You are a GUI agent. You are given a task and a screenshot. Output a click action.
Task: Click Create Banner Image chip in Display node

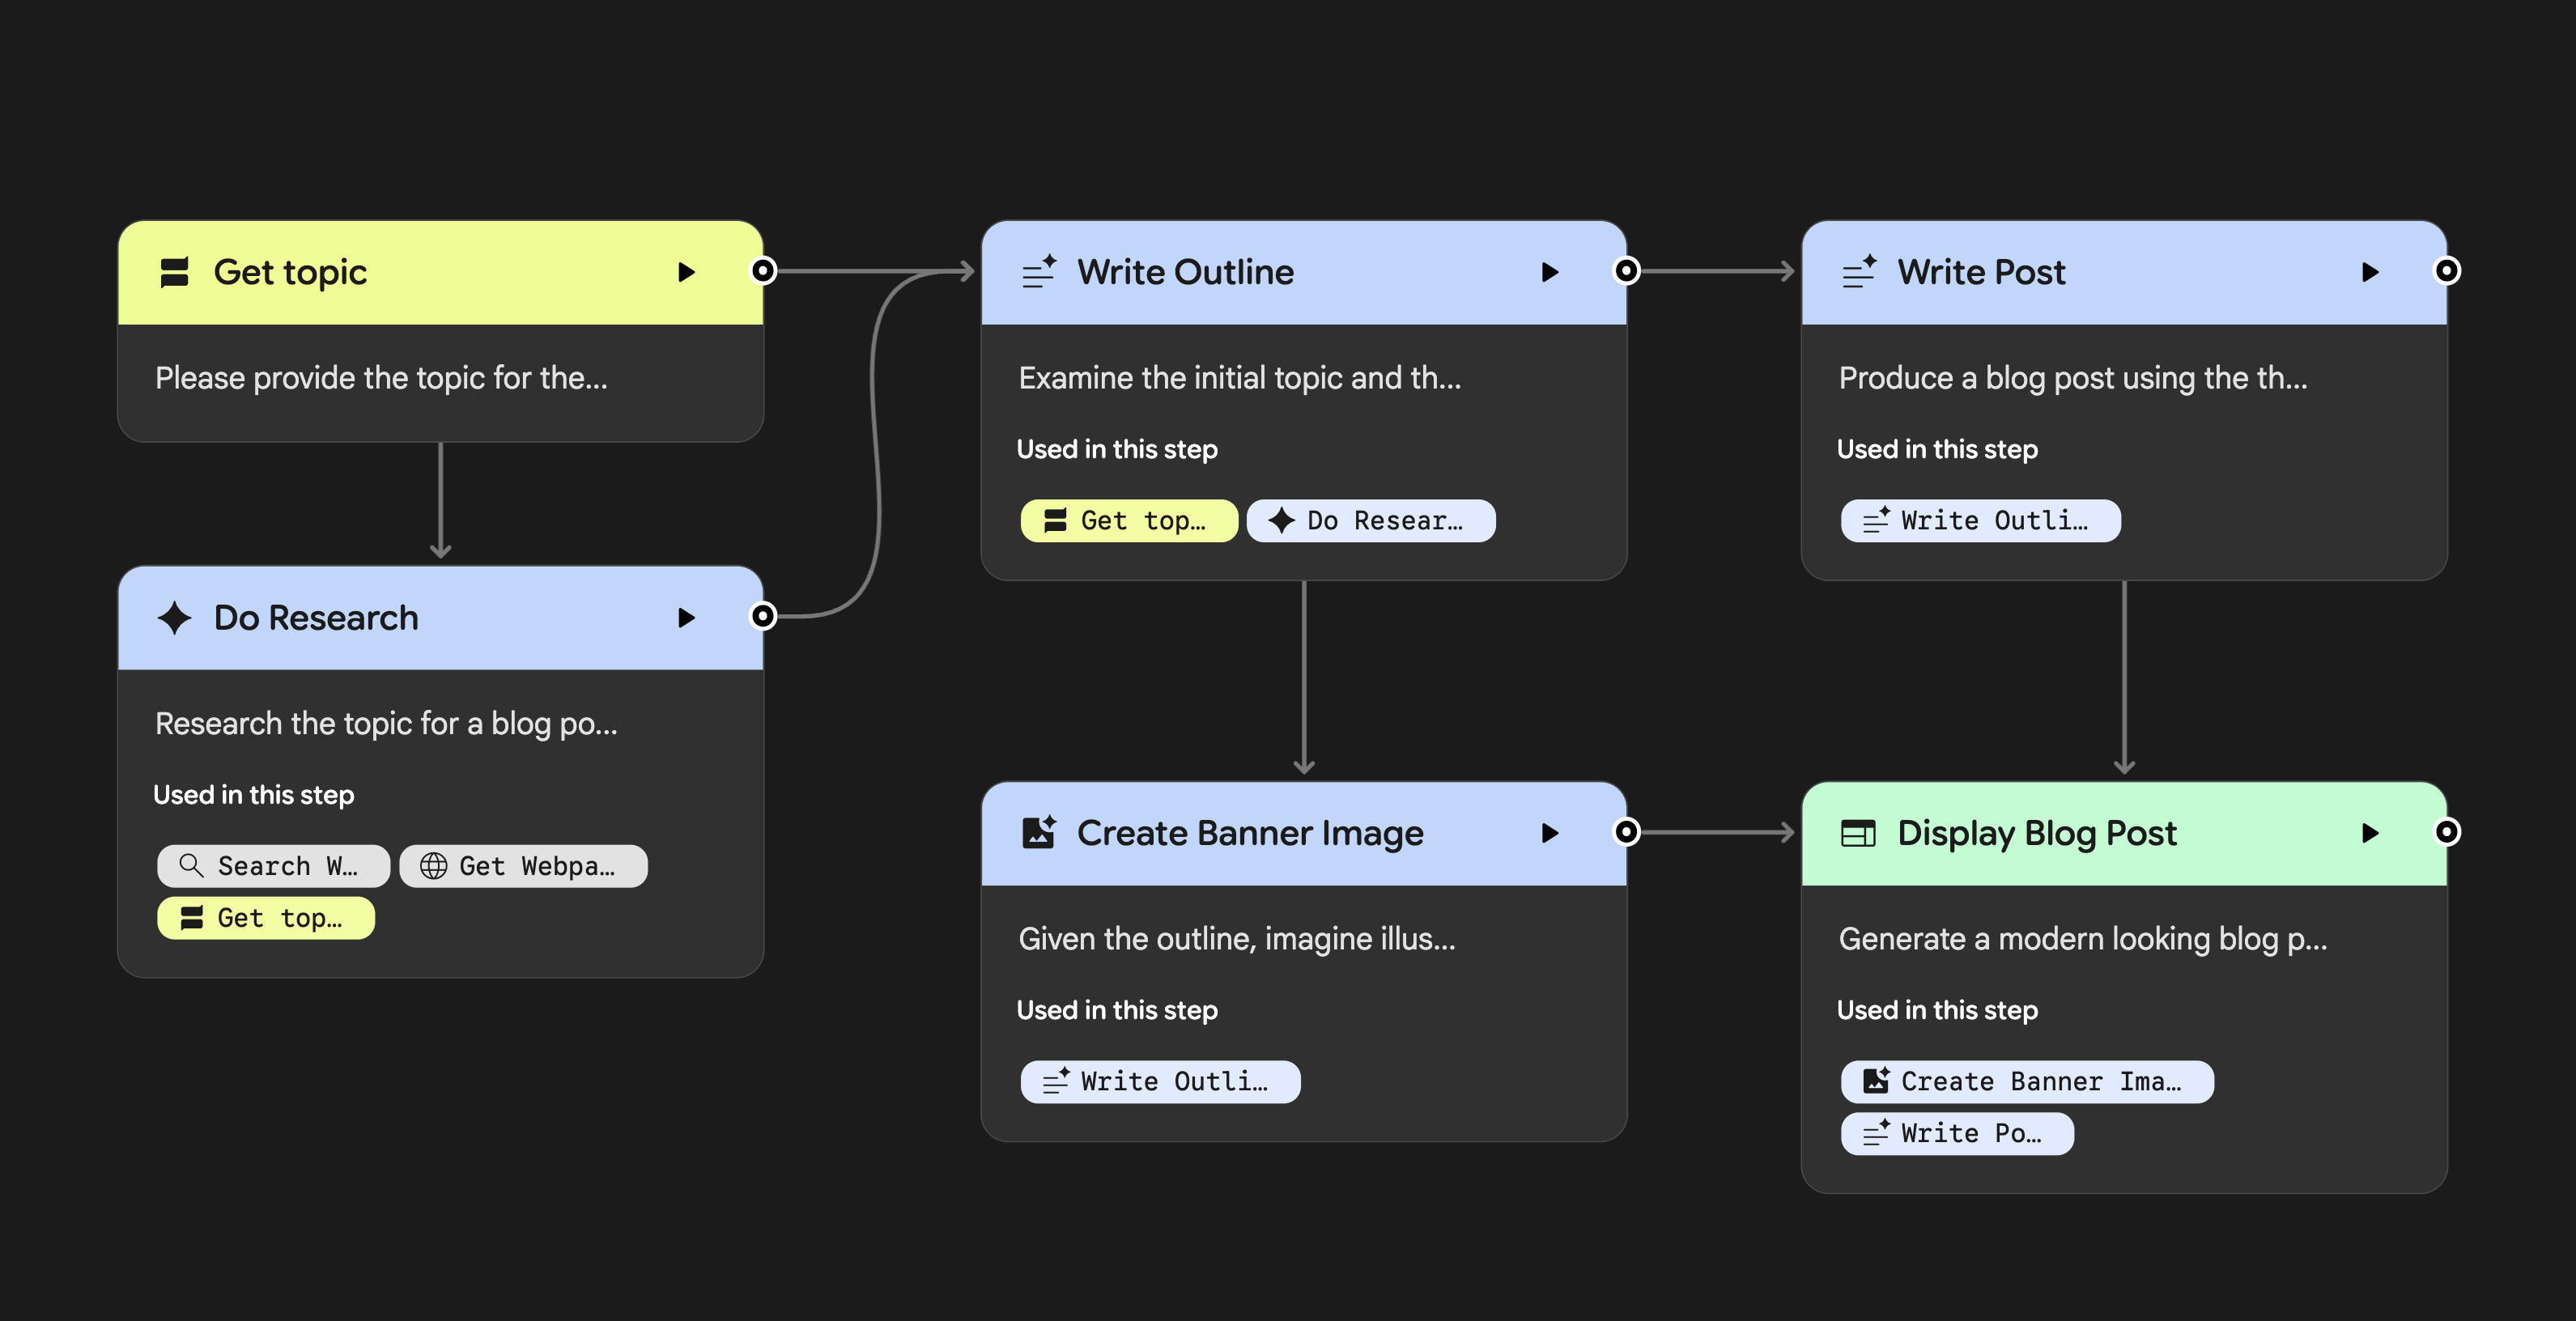[2026, 1082]
